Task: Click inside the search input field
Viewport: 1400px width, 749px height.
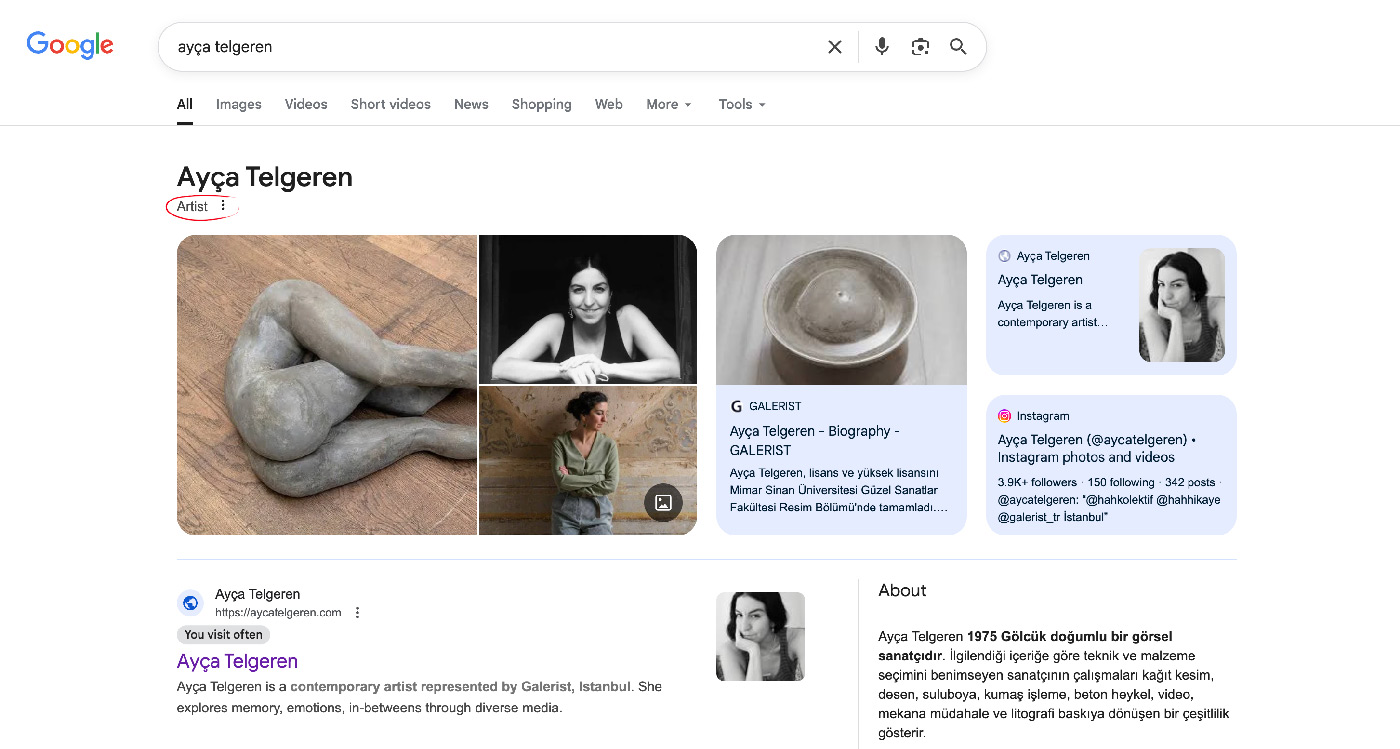Action: [490, 47]
